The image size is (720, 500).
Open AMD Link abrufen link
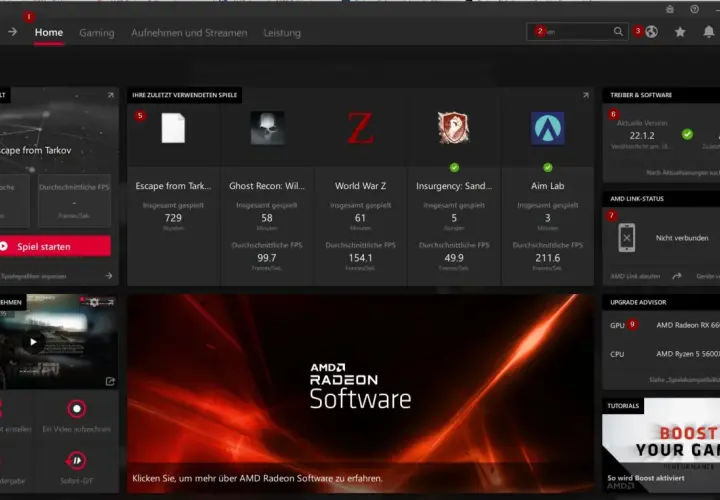pos(635,276)
